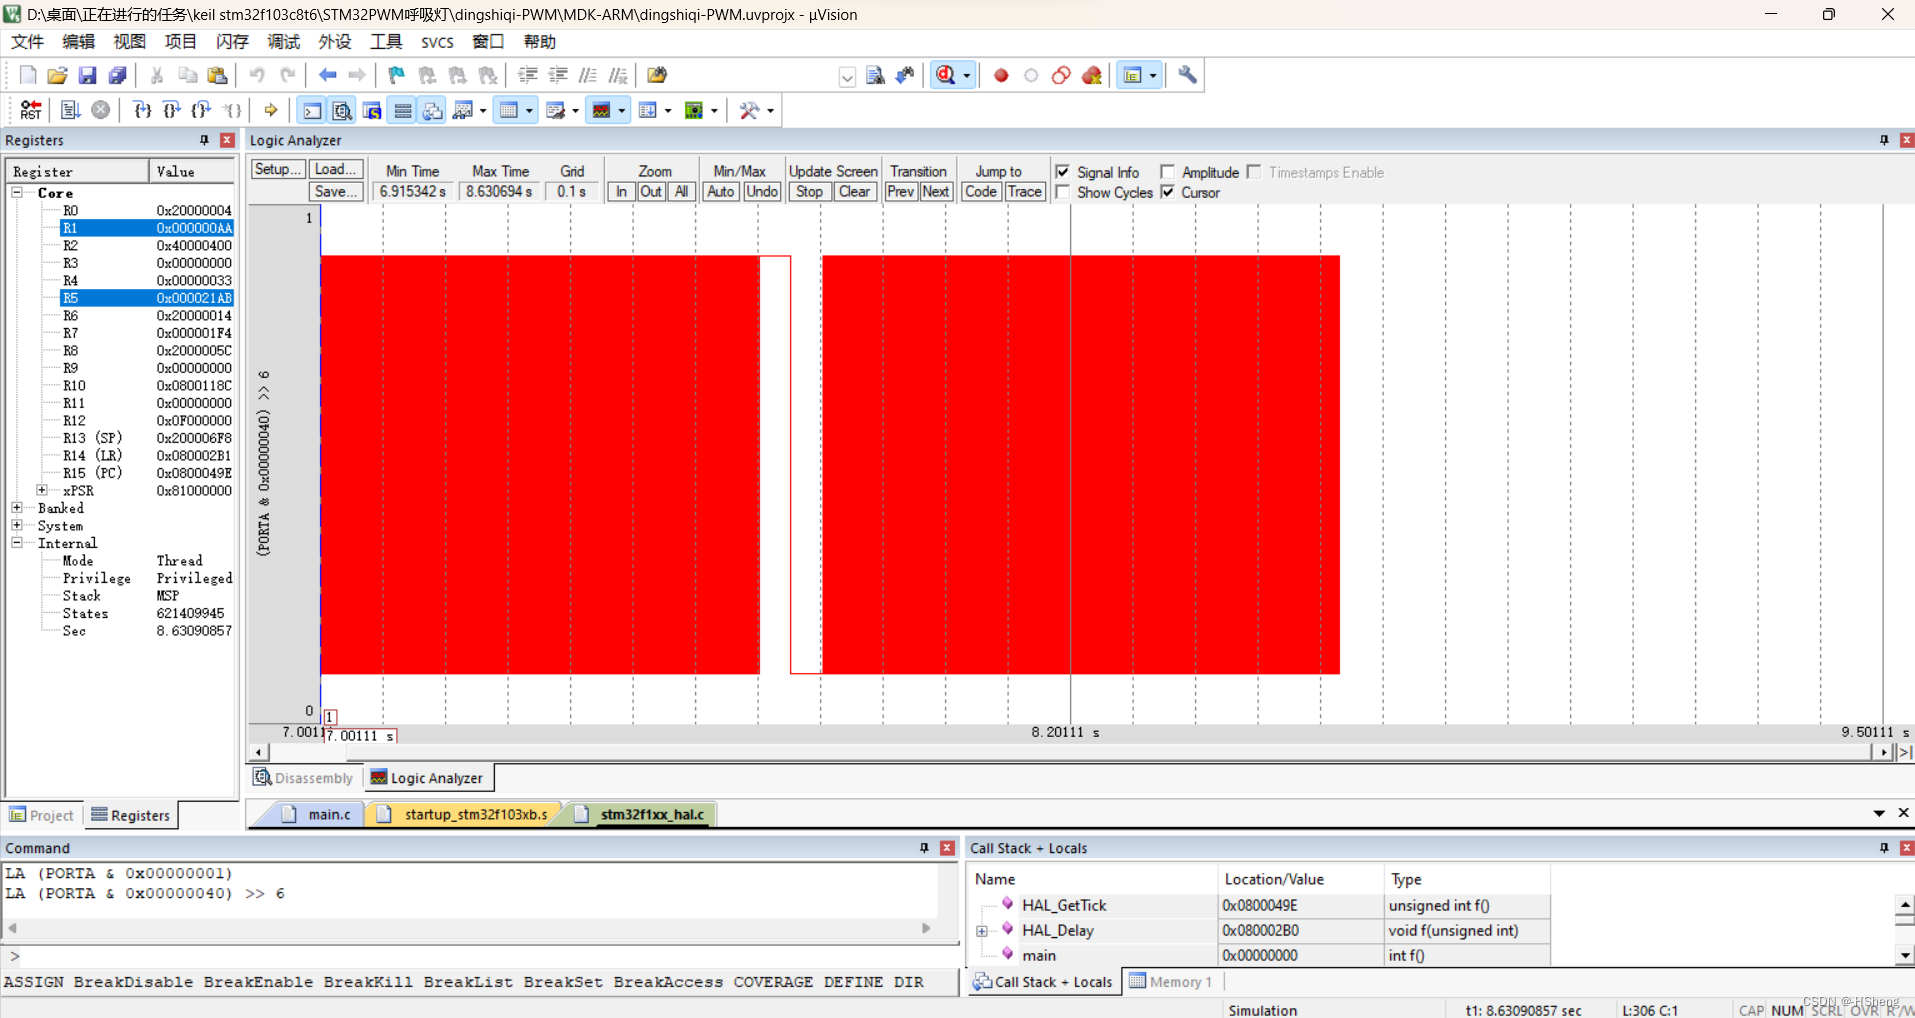Click the Clear button

(x=855, y=191)
